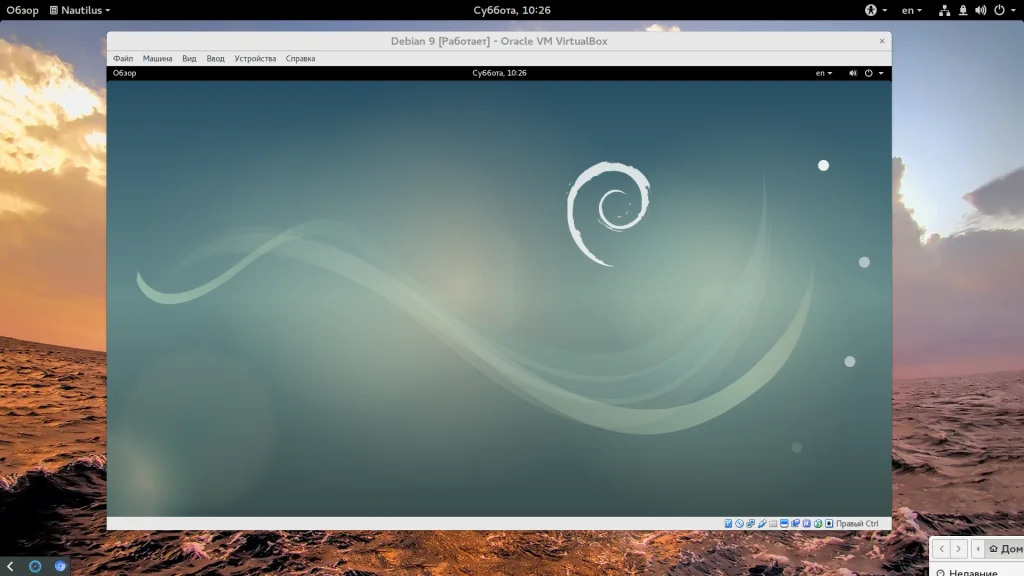Expand the guest power system menu
This screenshot has height=576, width=1024.
pyautogui.click(x=873, y=73)
